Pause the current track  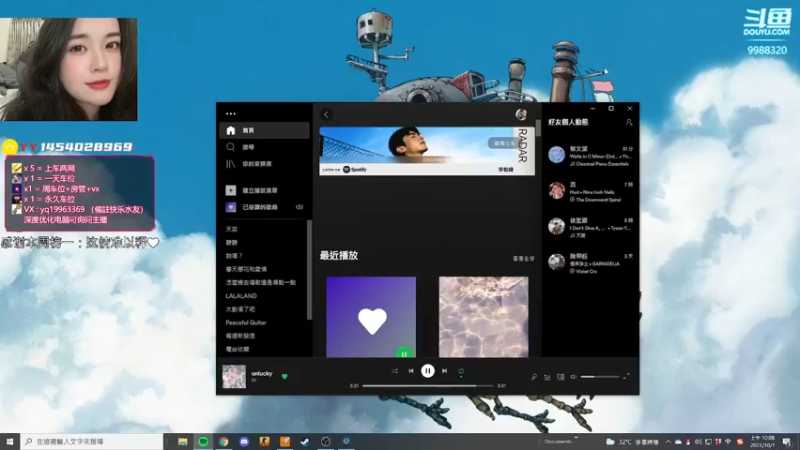pos(428,371)
